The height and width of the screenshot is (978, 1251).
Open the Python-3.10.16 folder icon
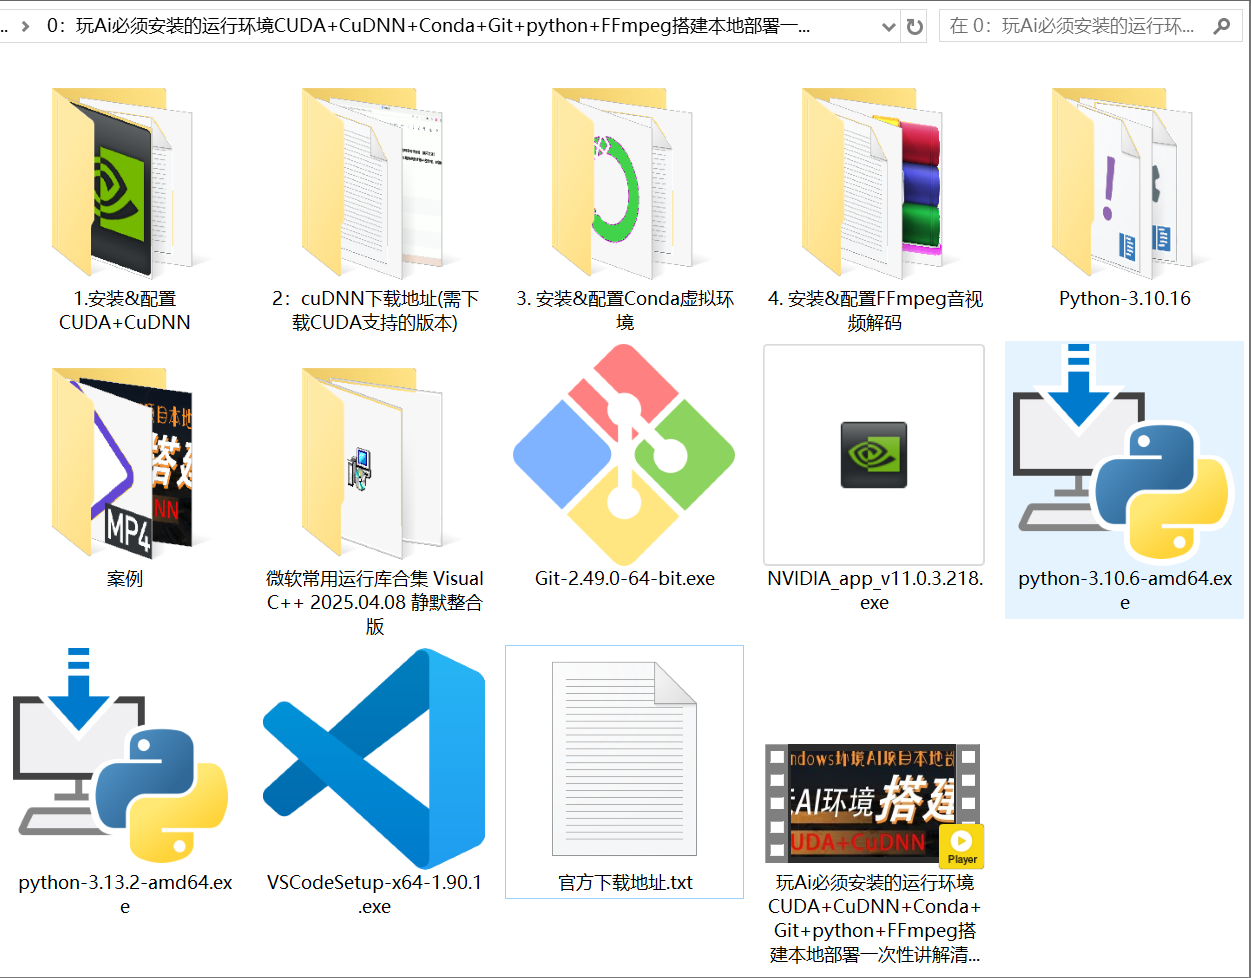1123,182
